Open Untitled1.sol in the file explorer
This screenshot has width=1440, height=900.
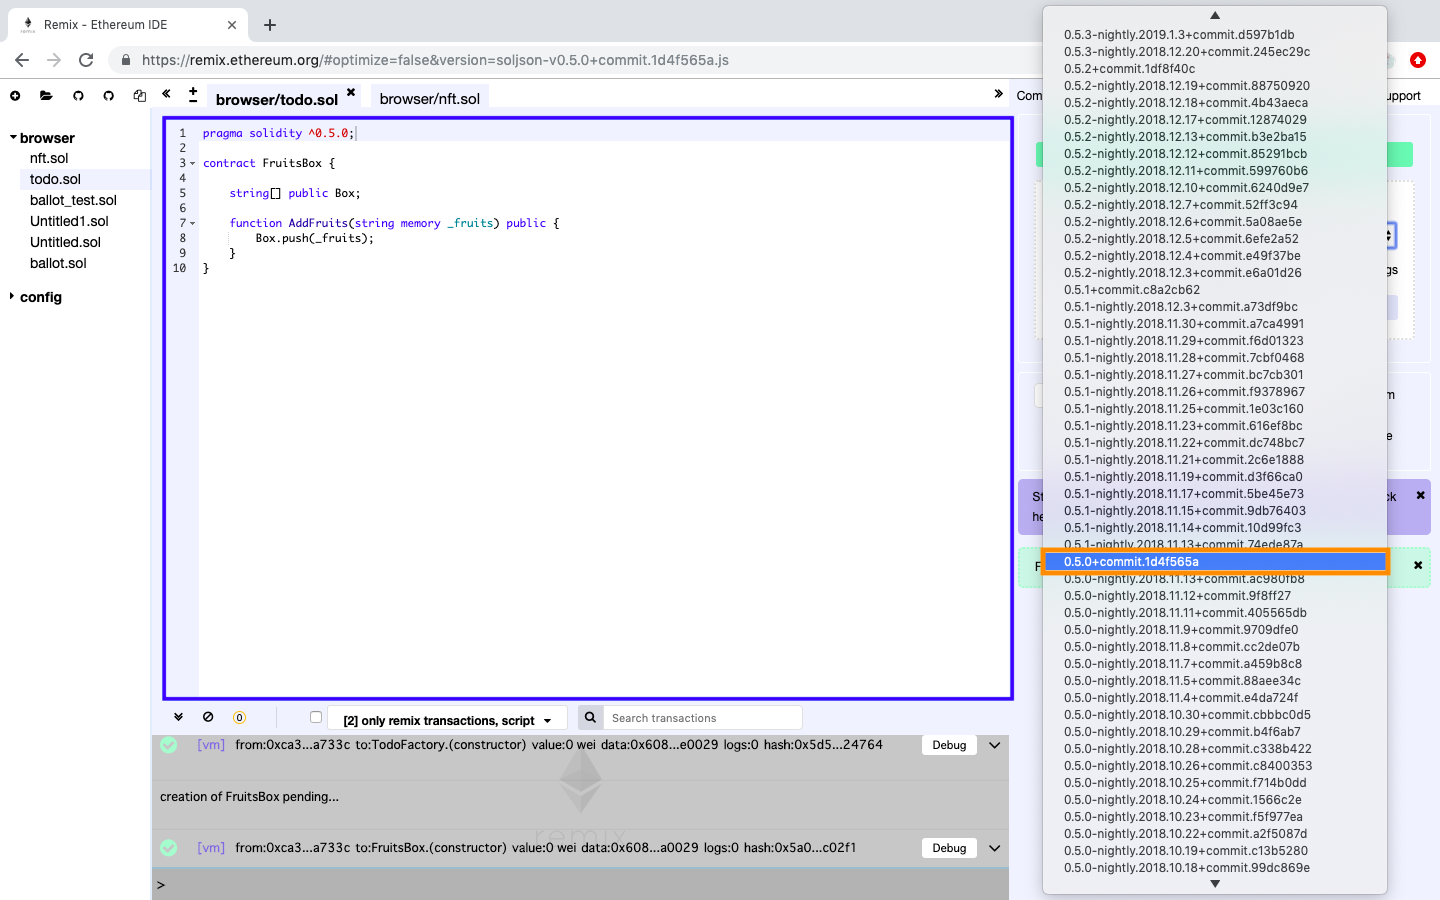[69, 221]
